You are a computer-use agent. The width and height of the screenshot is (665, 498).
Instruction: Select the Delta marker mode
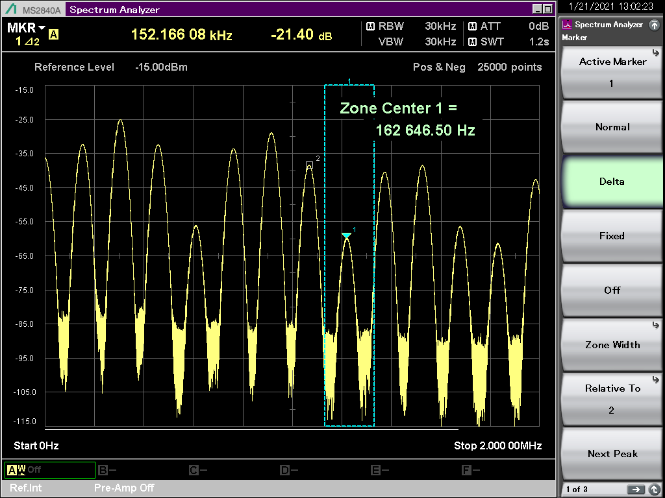tap(612, 181)
